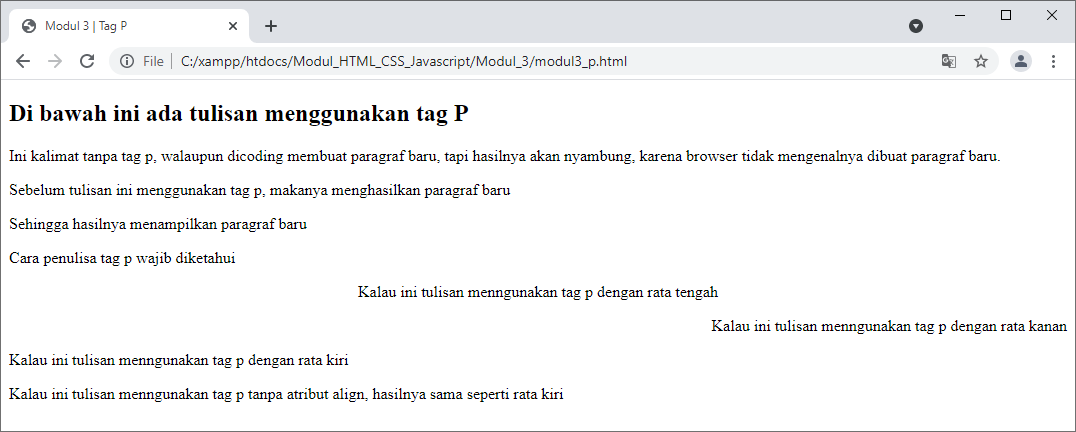Reload the modul3_p.html page
Screen dimensions: 1076x432
pos(87,61)
